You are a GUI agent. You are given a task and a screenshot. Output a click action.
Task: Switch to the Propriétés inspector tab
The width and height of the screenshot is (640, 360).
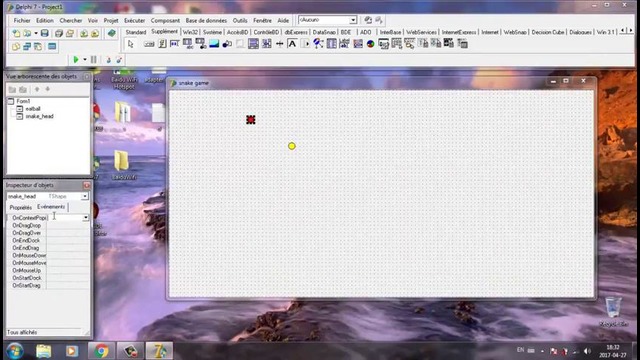tap(20, 207)
